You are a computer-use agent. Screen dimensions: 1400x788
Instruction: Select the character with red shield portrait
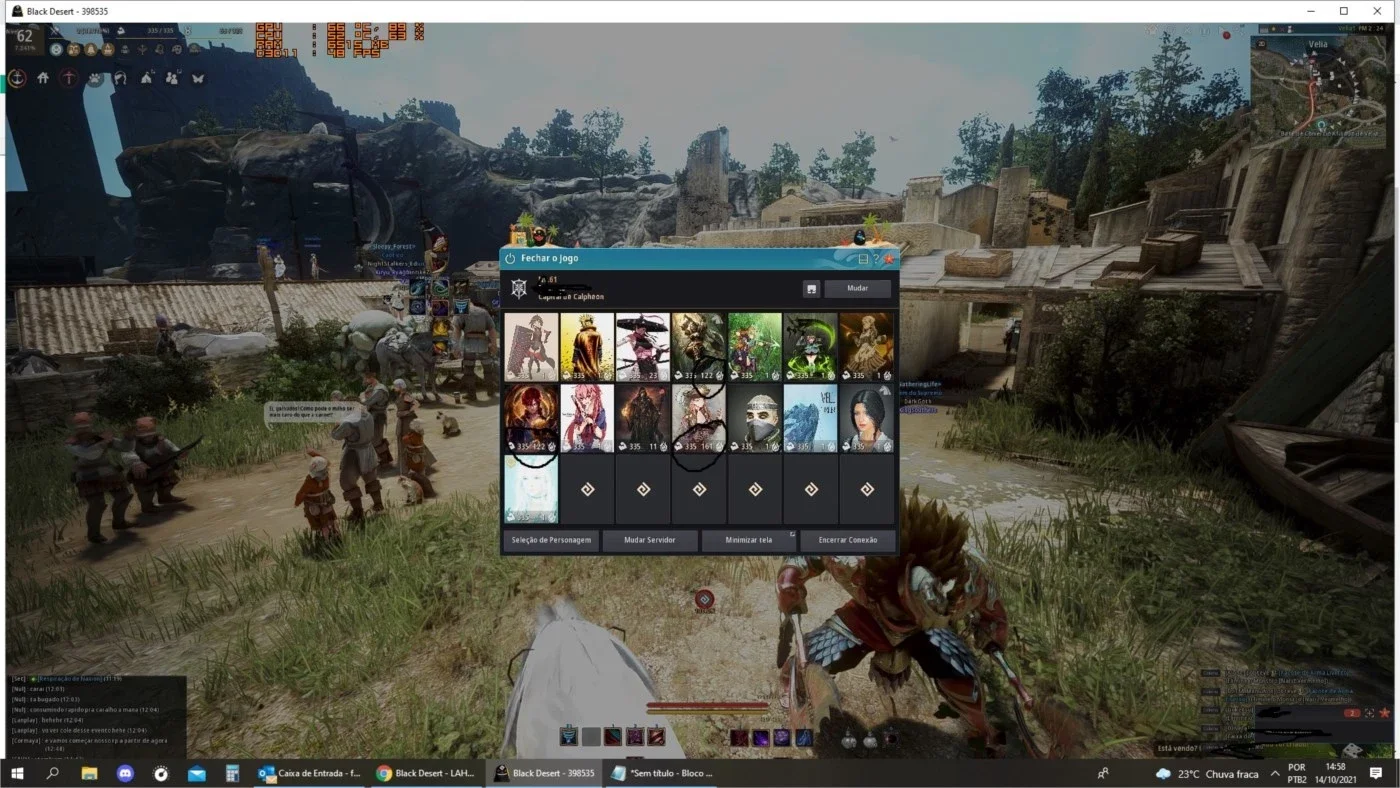(x=531, y=347)
